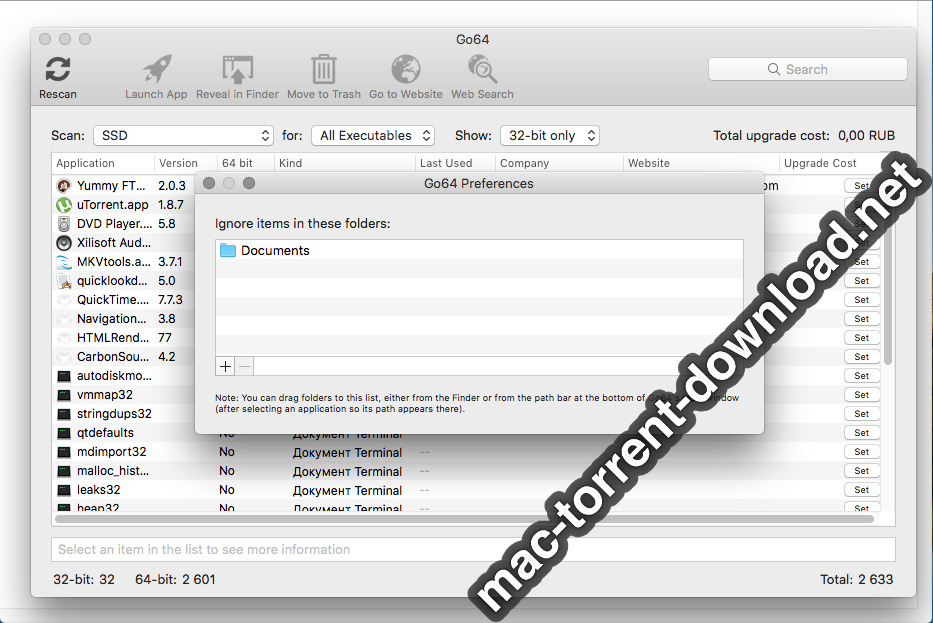Remove ignored folder with minus button
Image resolution: width=933 pixels, height=623 pixels.
click(244, 367)
